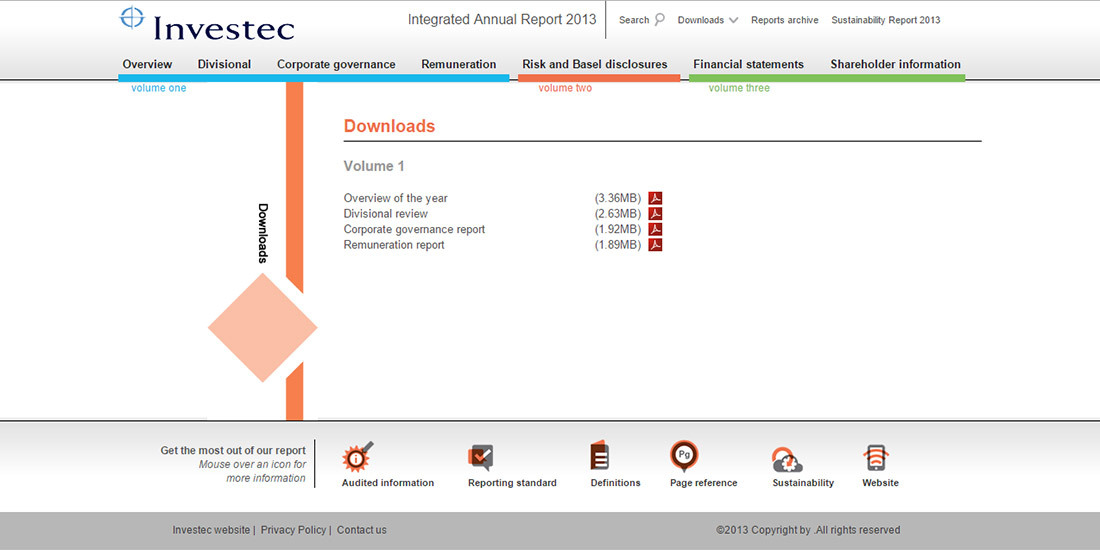The image size is (1100, 550).
Task: Click the Remuneration report text
Action: click(x=394, y=245)
